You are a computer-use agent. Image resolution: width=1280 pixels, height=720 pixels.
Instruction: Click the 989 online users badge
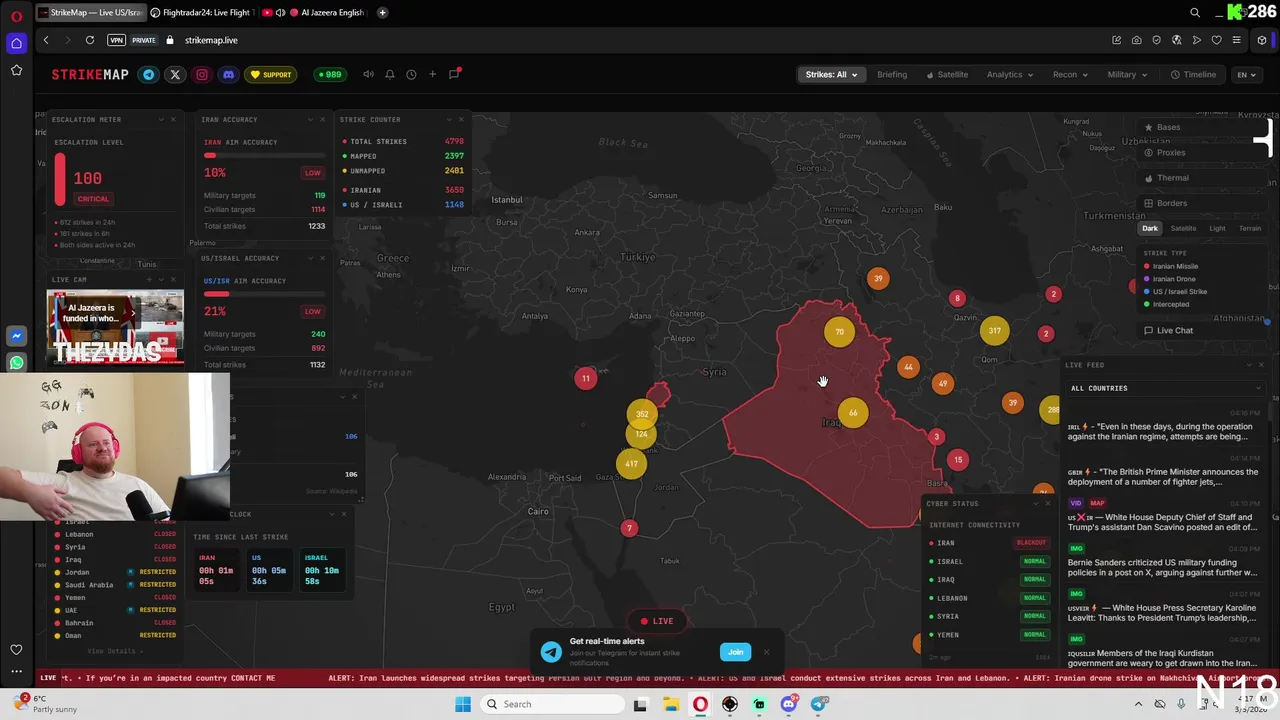[x=329, y=74]
